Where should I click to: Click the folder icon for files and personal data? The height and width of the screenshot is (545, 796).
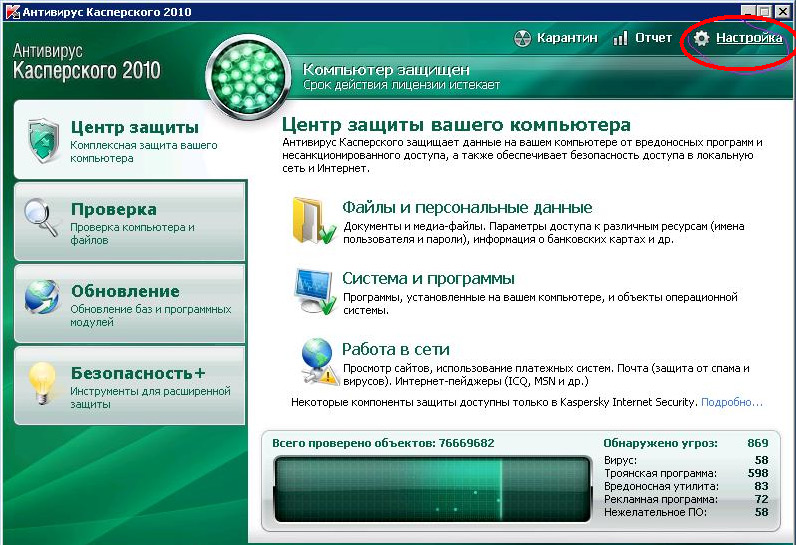[x=313, y=220]
